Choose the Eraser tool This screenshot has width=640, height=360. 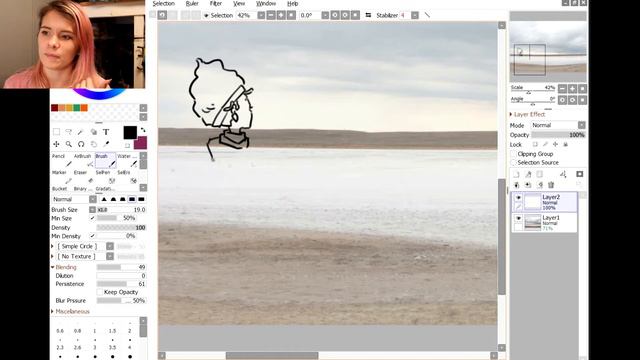(x=83, y=177)
